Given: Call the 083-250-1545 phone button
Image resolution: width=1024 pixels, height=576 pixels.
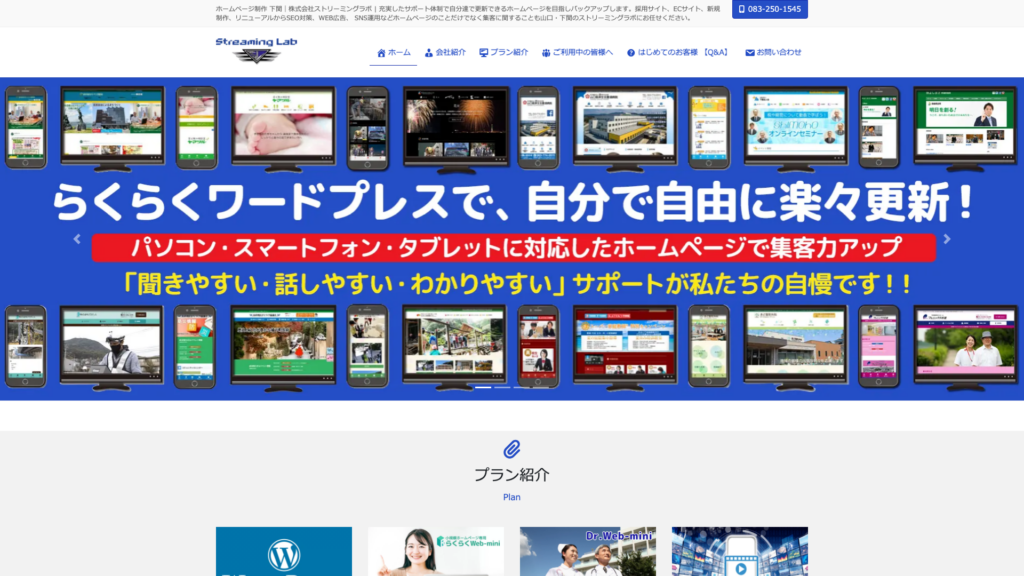Looking at the screenshot, I should pos(770,9).
